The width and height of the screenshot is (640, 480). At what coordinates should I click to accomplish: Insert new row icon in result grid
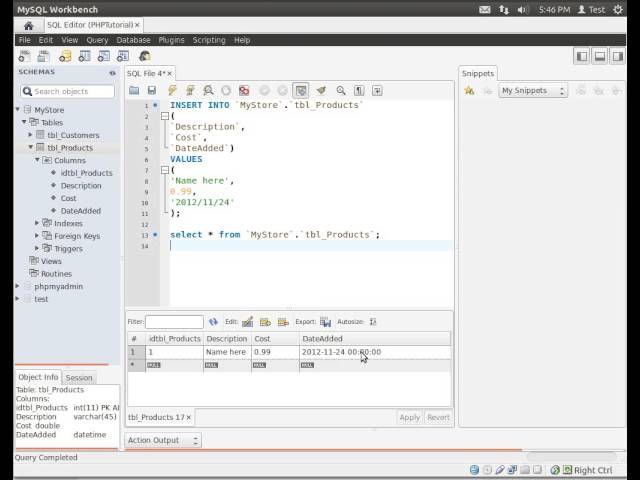265,322
